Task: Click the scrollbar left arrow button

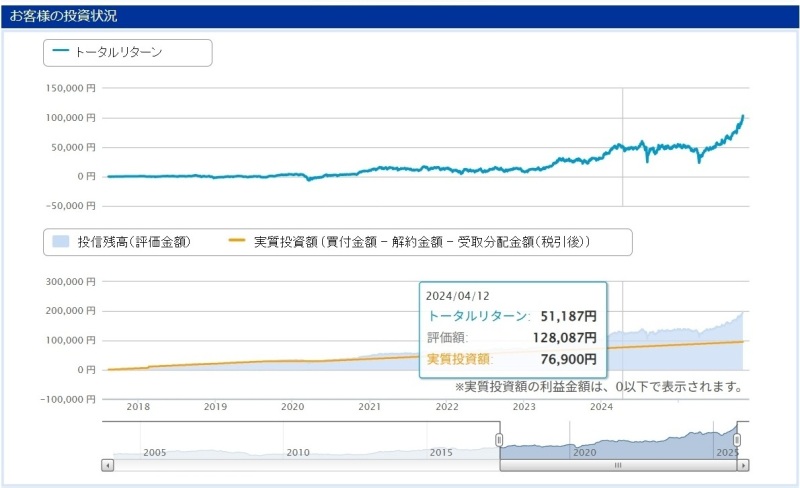Action: click(x=107, y=465)
